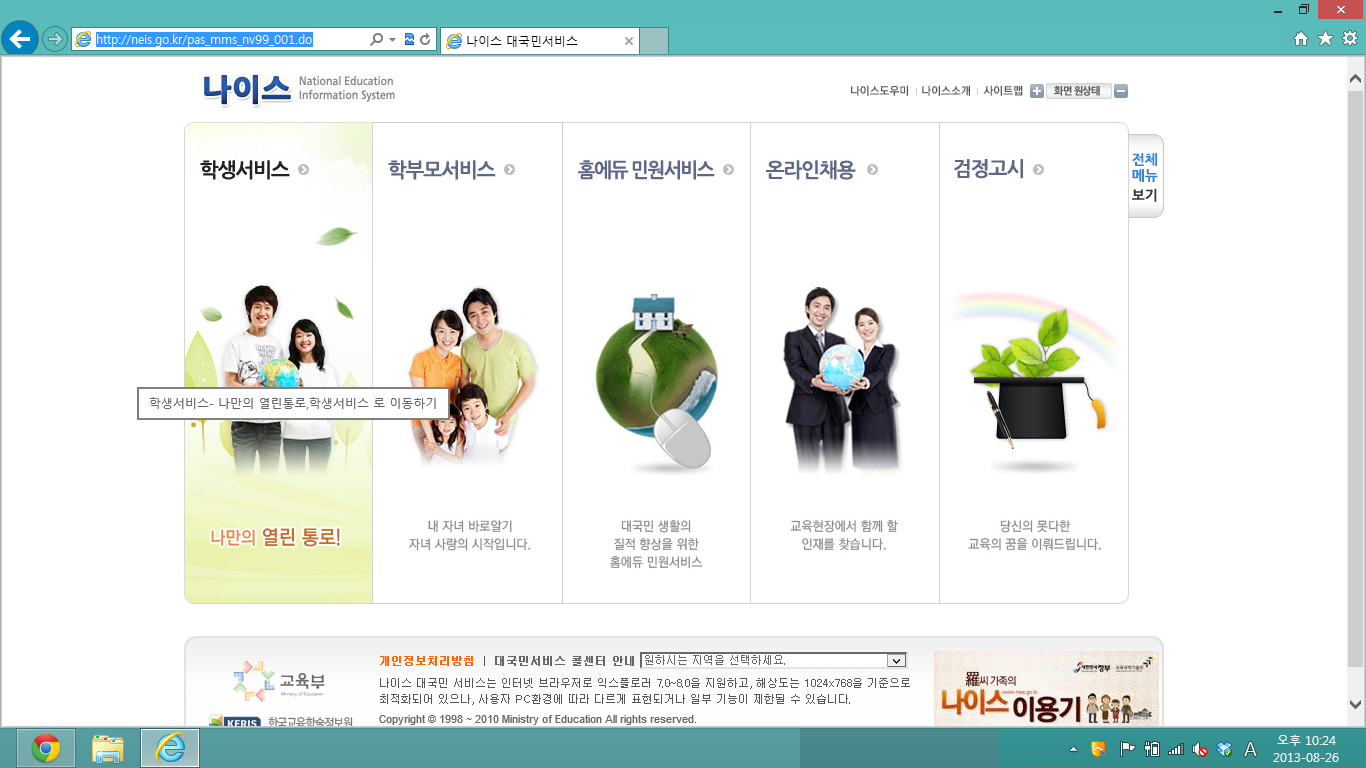Open Google Chrome from taskbar
Viewport: 1366px width, 768px height.
click(x=45, y=748)
